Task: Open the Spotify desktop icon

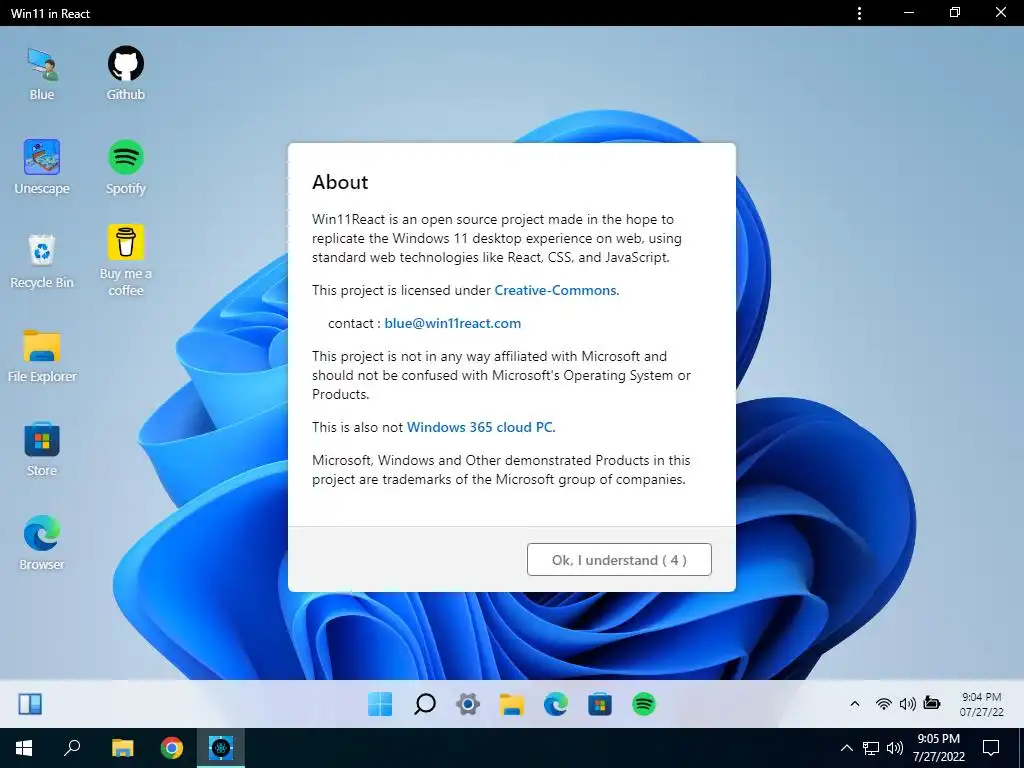Action: (x=125, y=167)
